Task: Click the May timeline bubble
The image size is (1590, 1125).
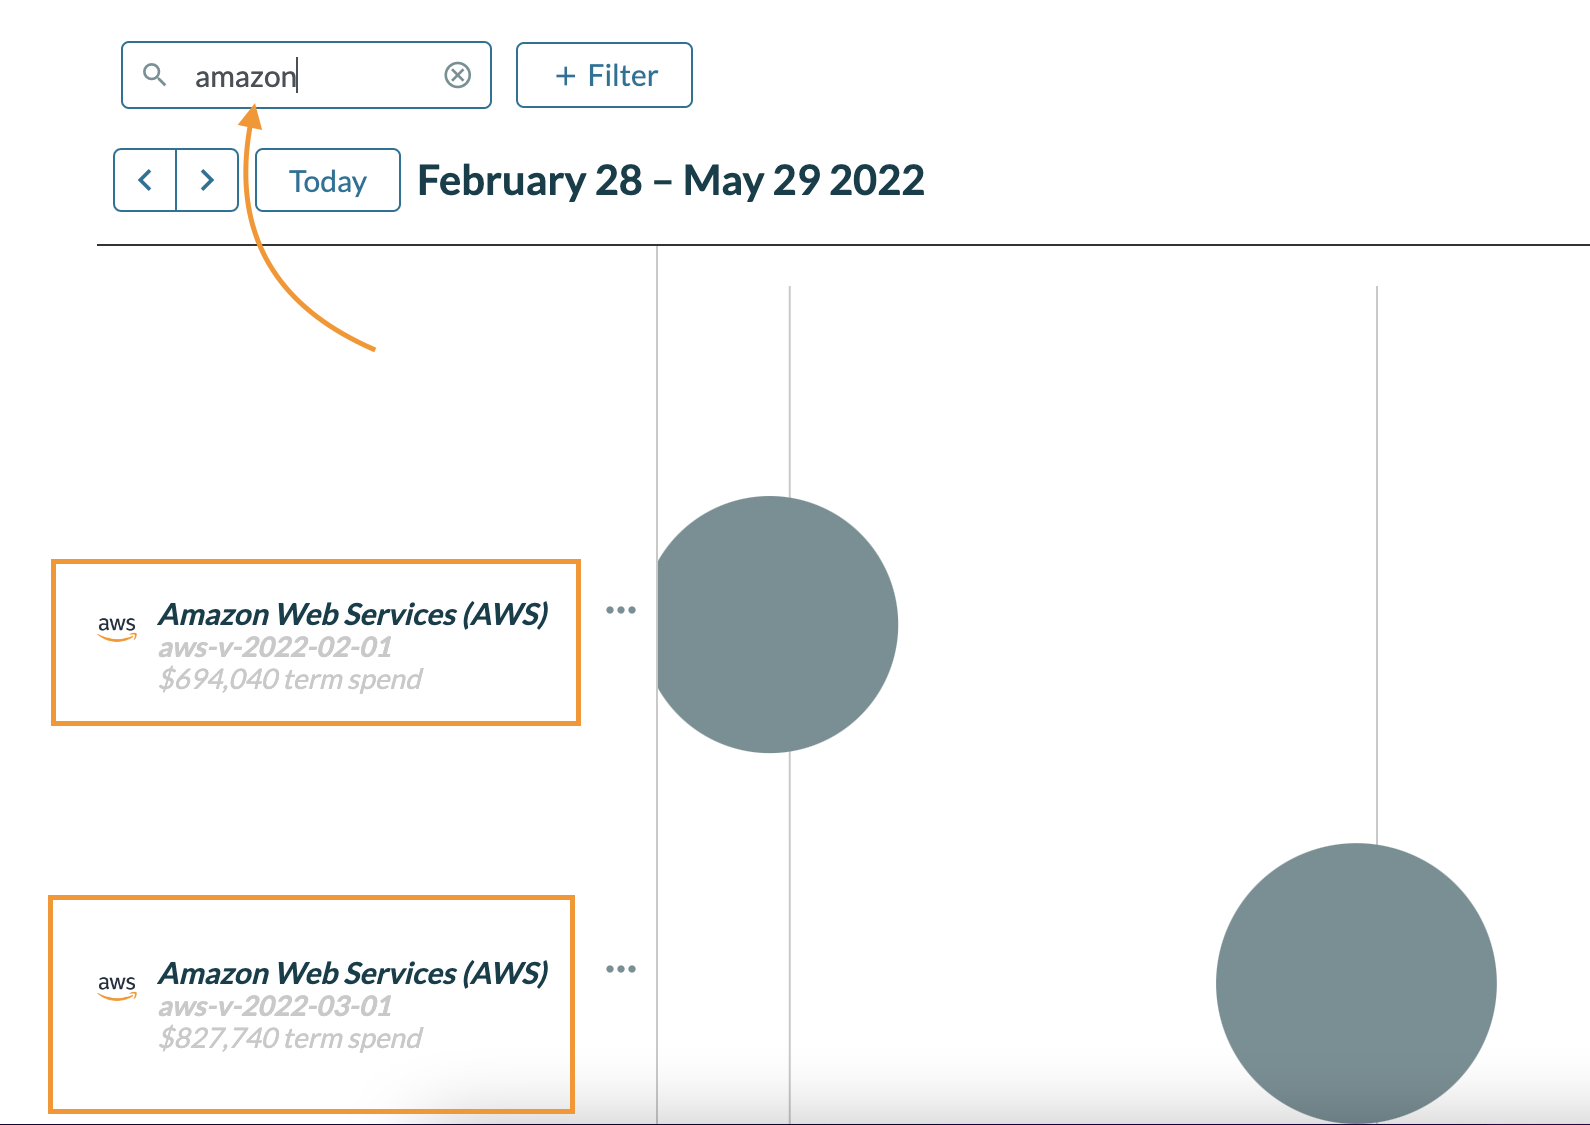Action: point(1355,983)
